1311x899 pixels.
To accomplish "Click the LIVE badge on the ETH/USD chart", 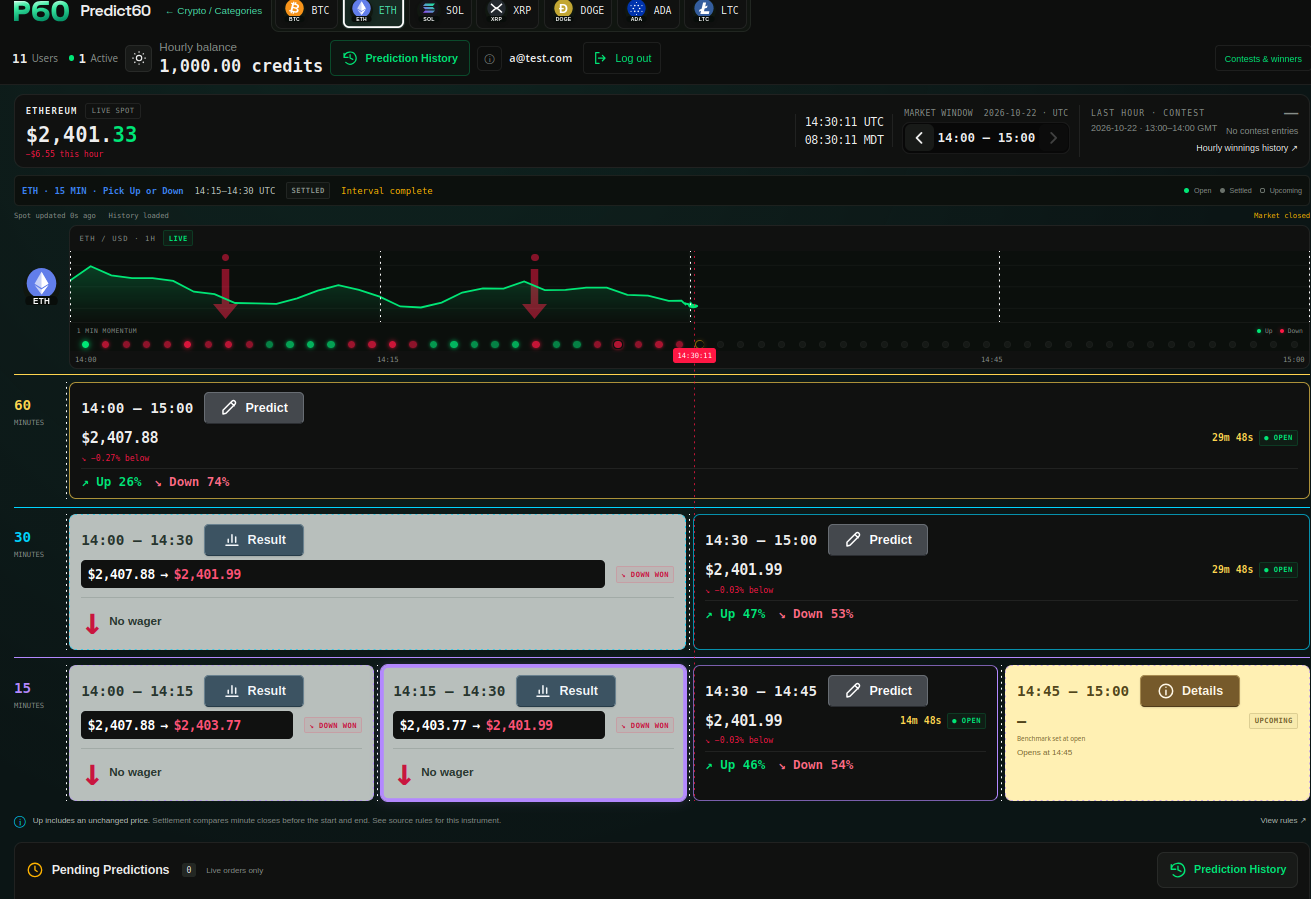I will 178,238.
